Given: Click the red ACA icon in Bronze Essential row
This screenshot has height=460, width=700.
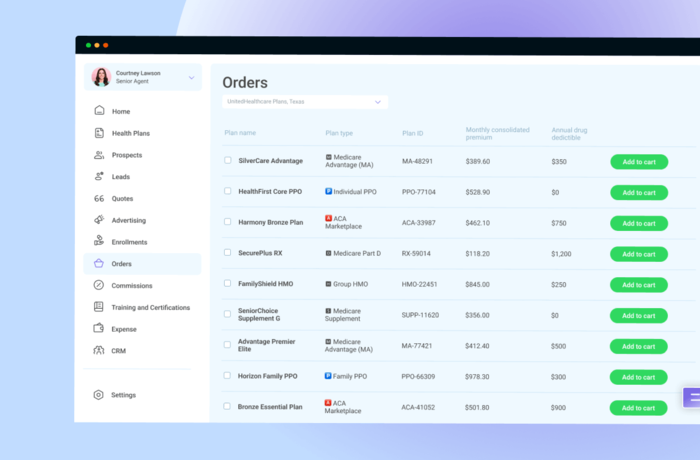Looking at the screenshot, I should (x=328, y=403).
